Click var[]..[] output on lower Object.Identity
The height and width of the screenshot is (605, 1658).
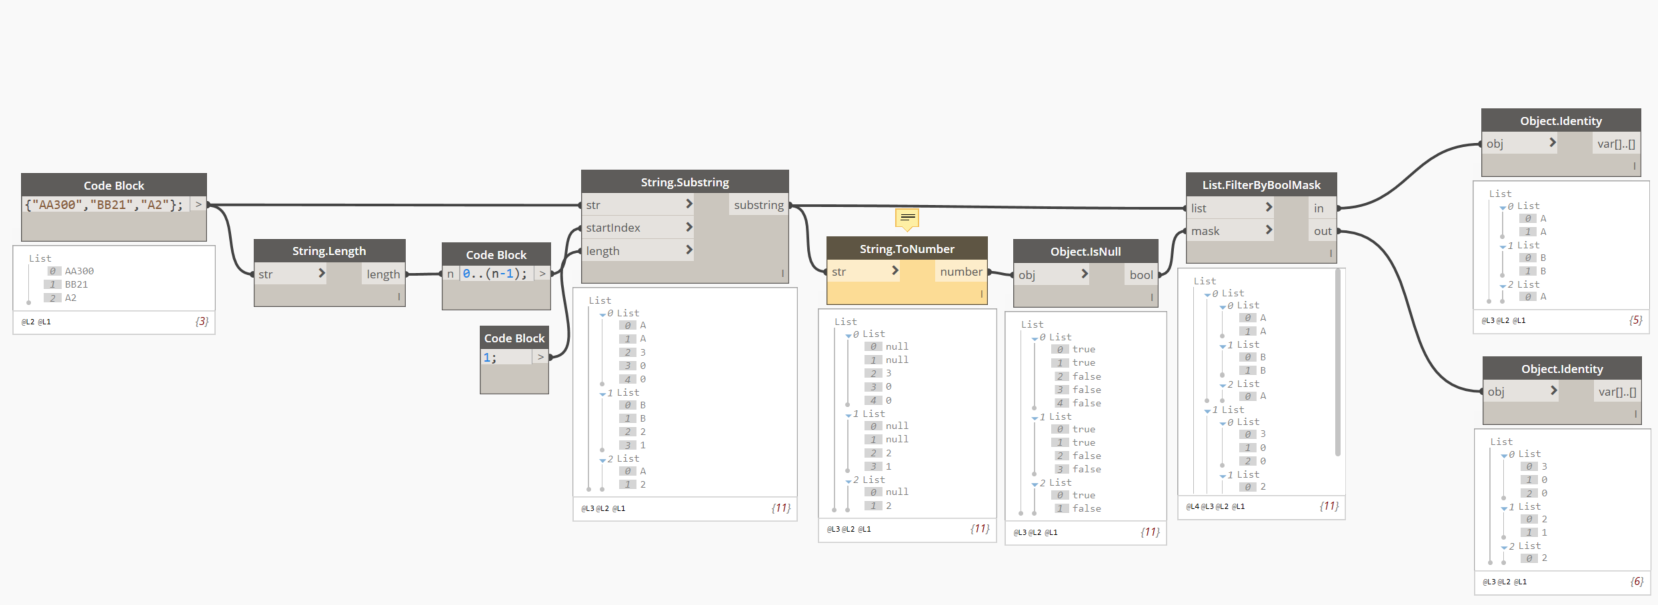[x=1617, y=392]
